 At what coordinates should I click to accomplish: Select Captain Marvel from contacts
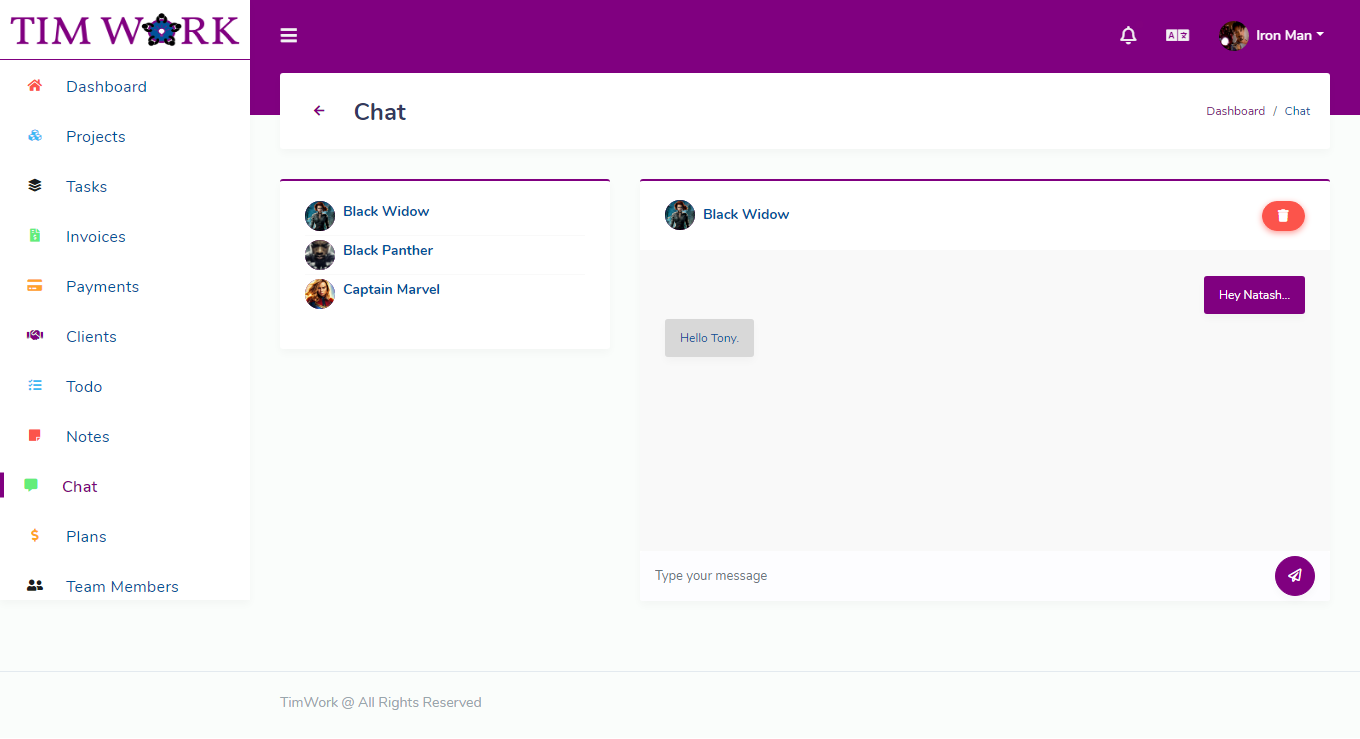tap(391, 289)
